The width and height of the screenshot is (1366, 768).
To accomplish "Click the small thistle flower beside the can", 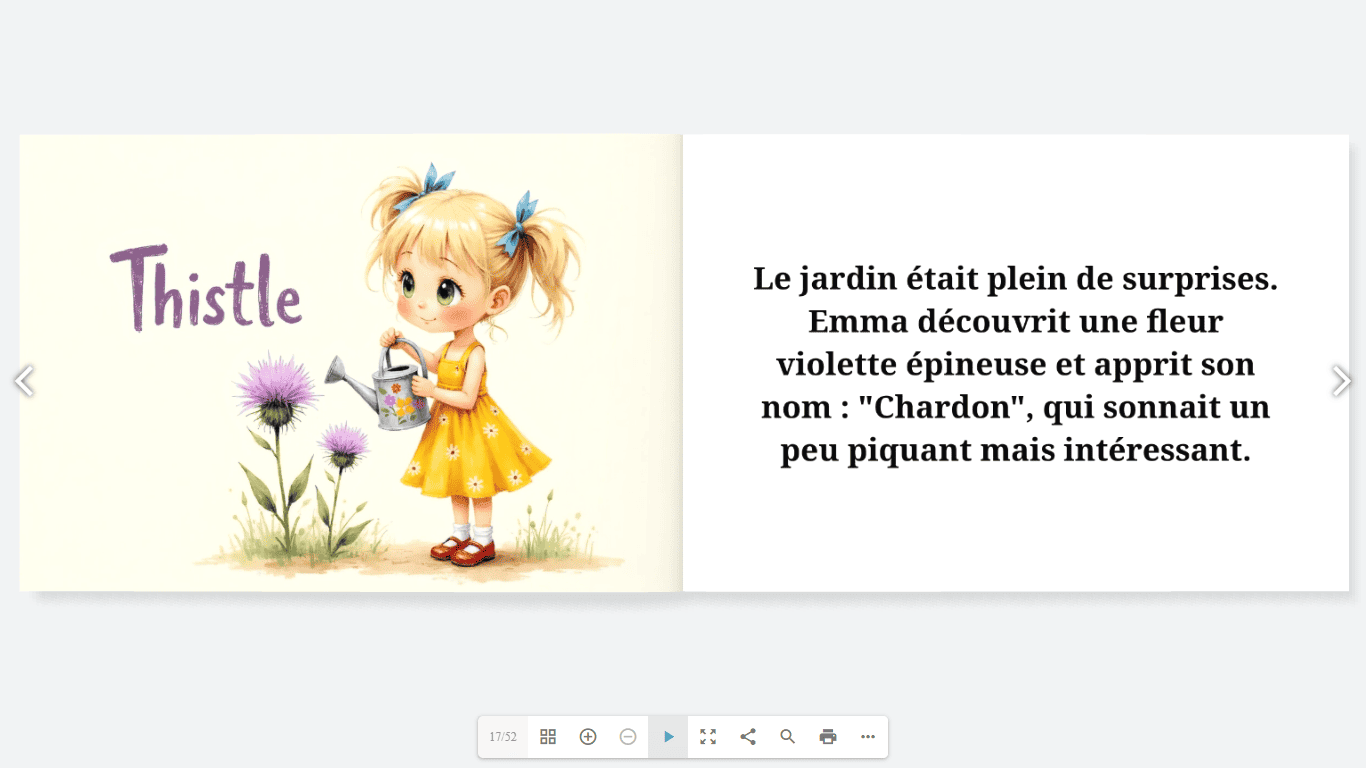I will point(344,443).
